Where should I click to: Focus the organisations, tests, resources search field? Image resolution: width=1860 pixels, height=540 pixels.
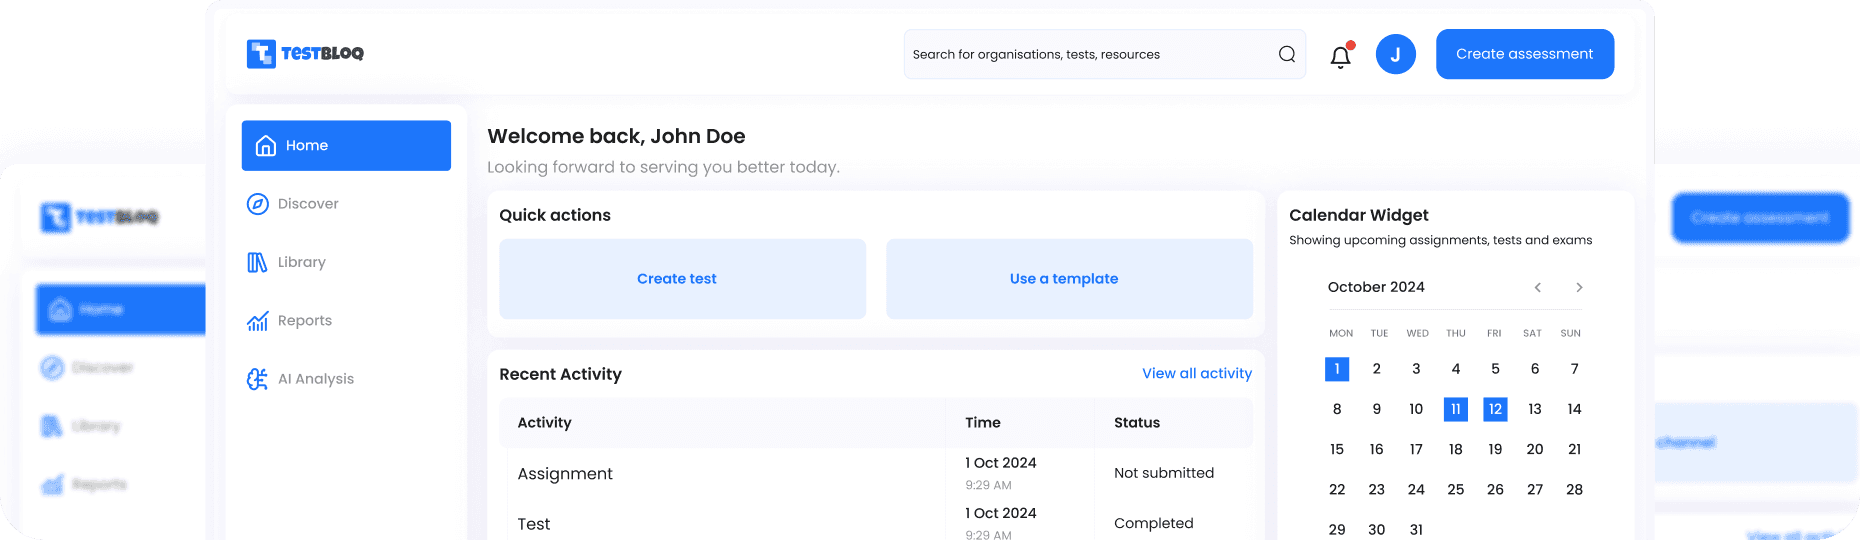(x=1088, y=54)
